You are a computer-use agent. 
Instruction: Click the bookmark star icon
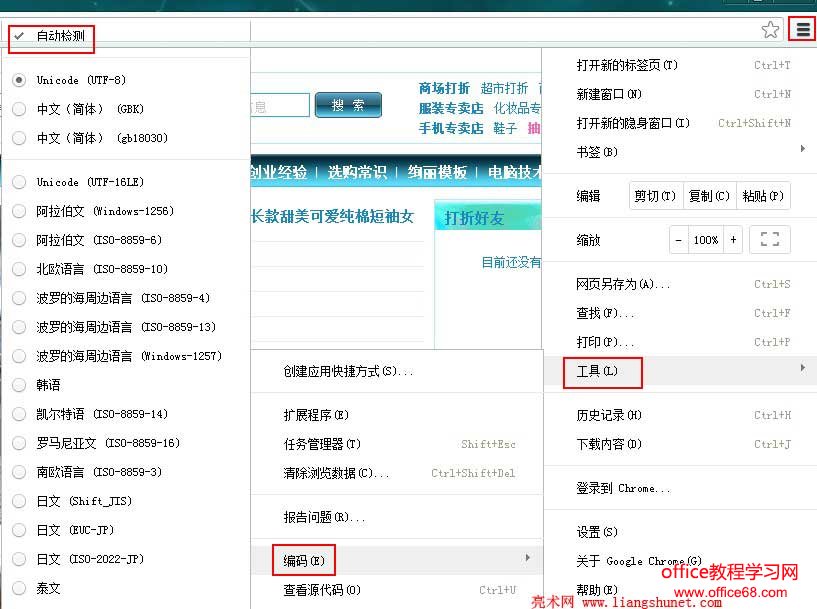click(x=770, y=29)
